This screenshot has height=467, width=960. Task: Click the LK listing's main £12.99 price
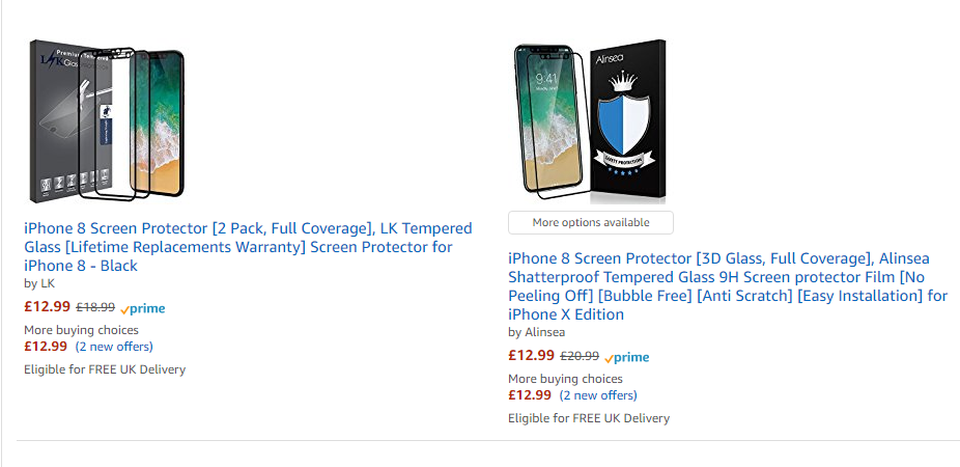coord(46,308)
